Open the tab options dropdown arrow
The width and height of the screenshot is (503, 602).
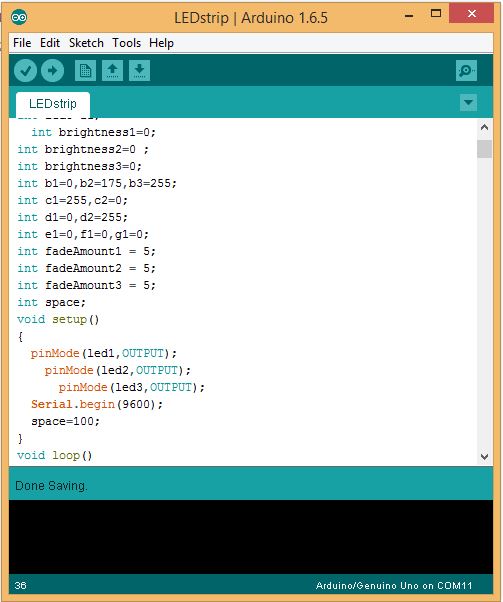468,103
